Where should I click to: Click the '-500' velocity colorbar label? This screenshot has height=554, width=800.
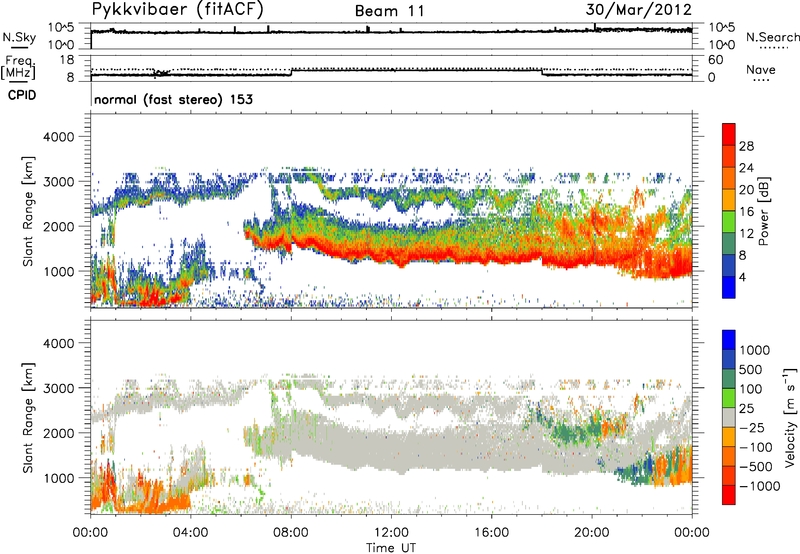point(755,466)
